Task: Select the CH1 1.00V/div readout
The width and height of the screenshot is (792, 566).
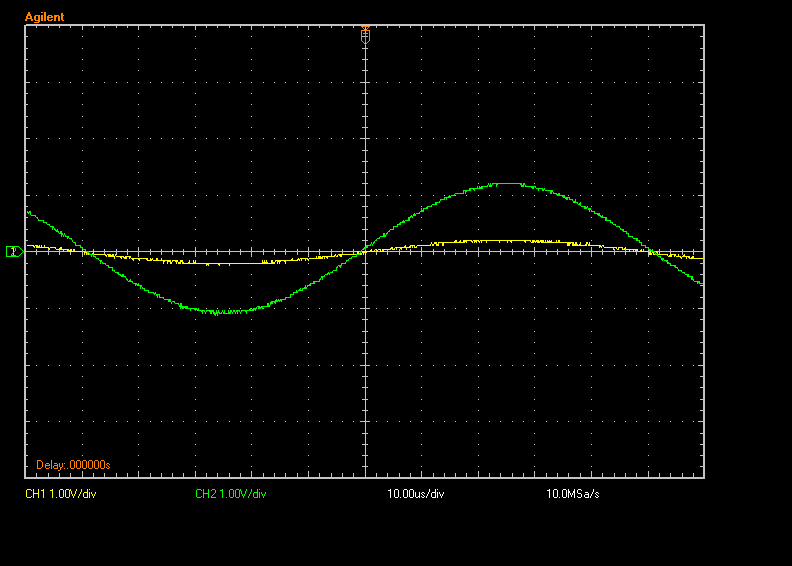Action: pos(61,494)
